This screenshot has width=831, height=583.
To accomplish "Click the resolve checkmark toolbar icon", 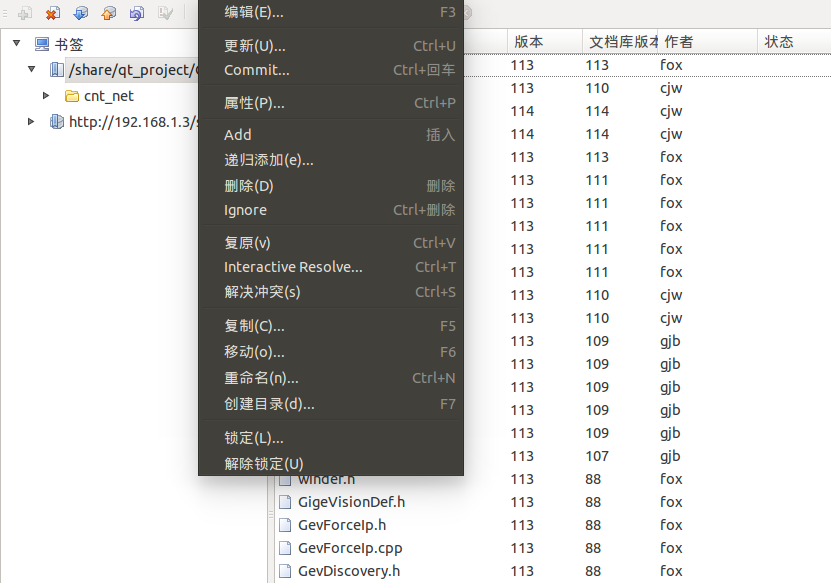I will coord(166,14).
